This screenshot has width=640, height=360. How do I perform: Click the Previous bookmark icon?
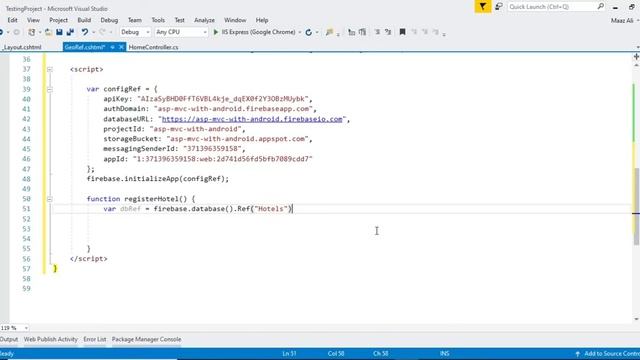414,32
